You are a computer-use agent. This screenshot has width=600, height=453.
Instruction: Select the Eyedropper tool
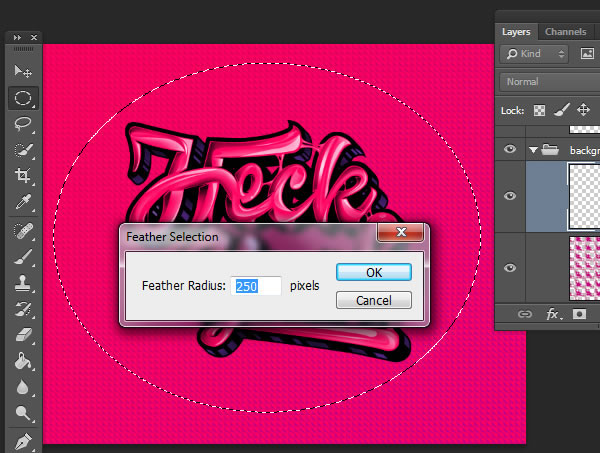[x=23, y=202]
